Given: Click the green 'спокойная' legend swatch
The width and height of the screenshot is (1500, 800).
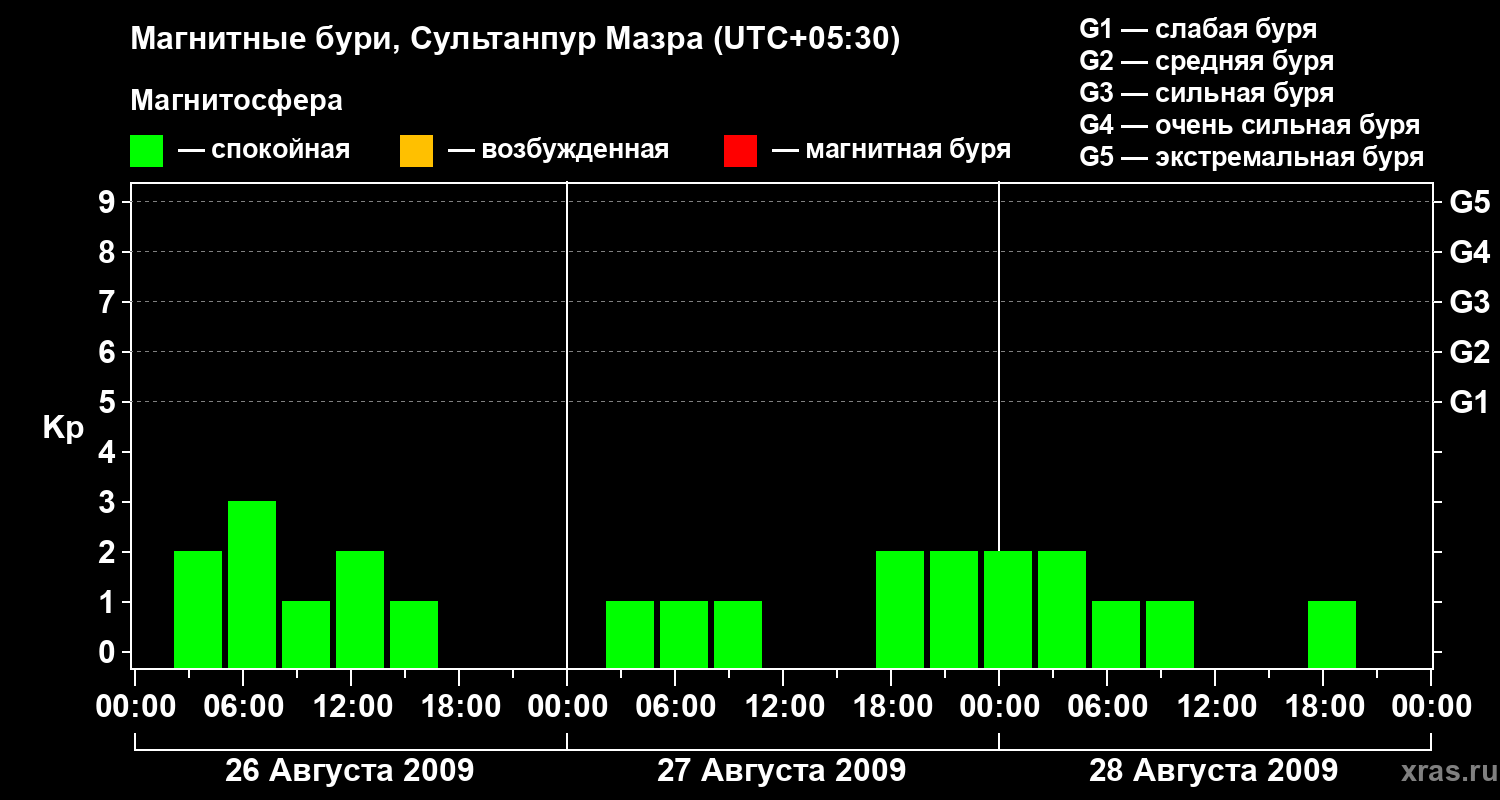Looking at the screenshot, I should pyautogui.click(x=146, y=151).
